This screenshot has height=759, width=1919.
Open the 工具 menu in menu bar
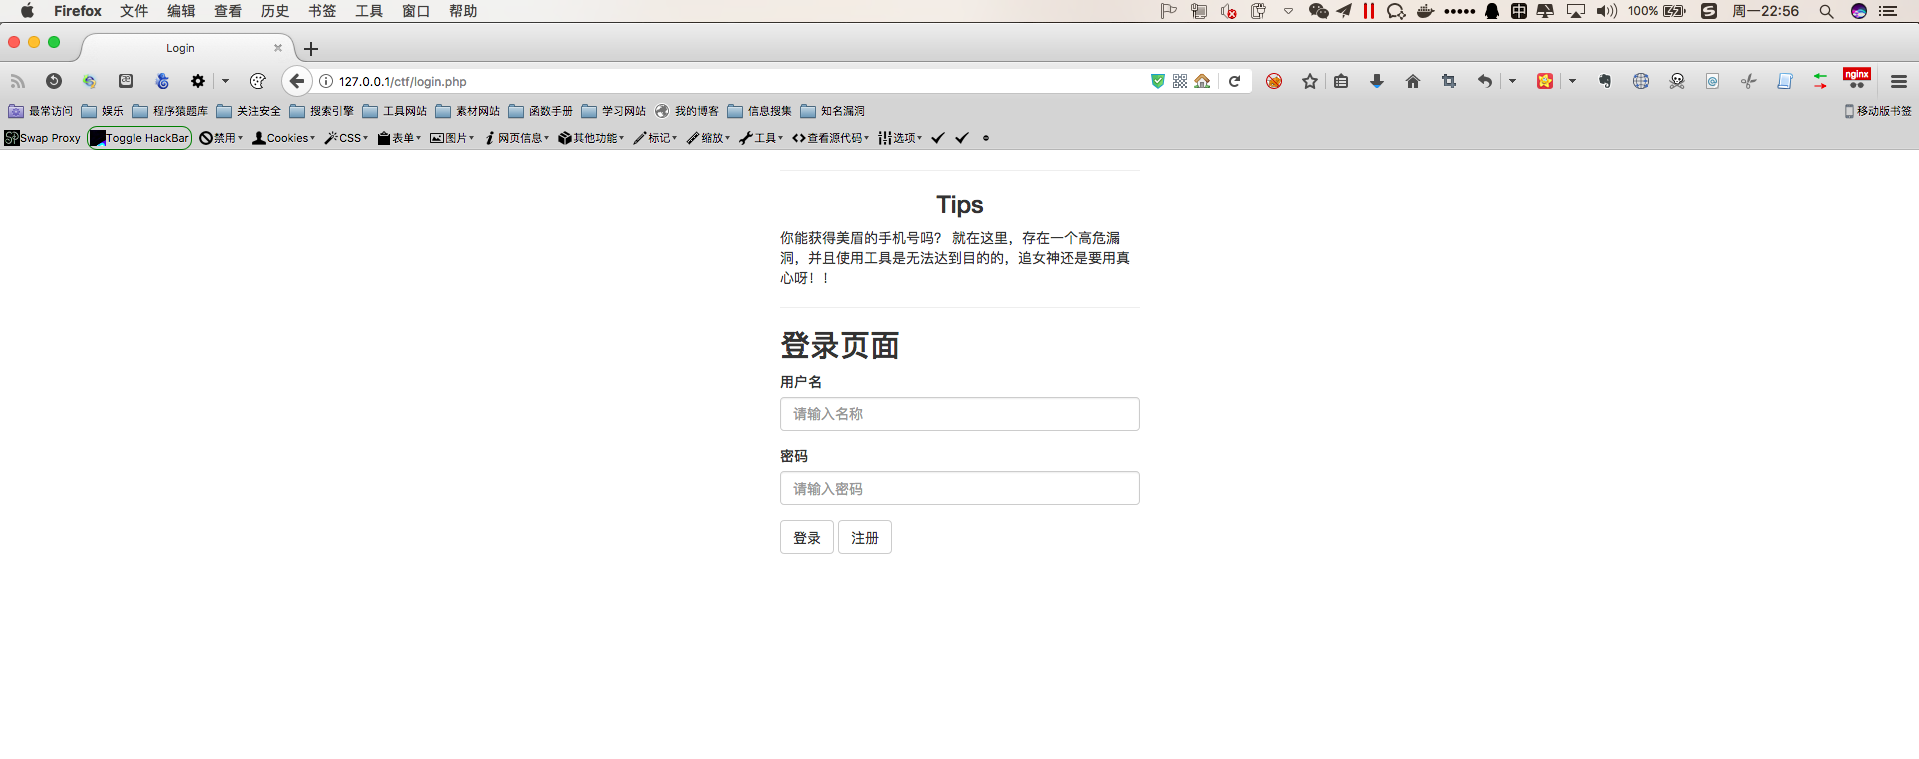pos(369,11)
